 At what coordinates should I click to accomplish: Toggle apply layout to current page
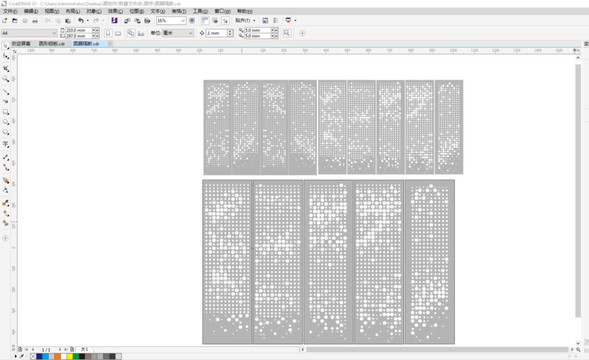141,33
